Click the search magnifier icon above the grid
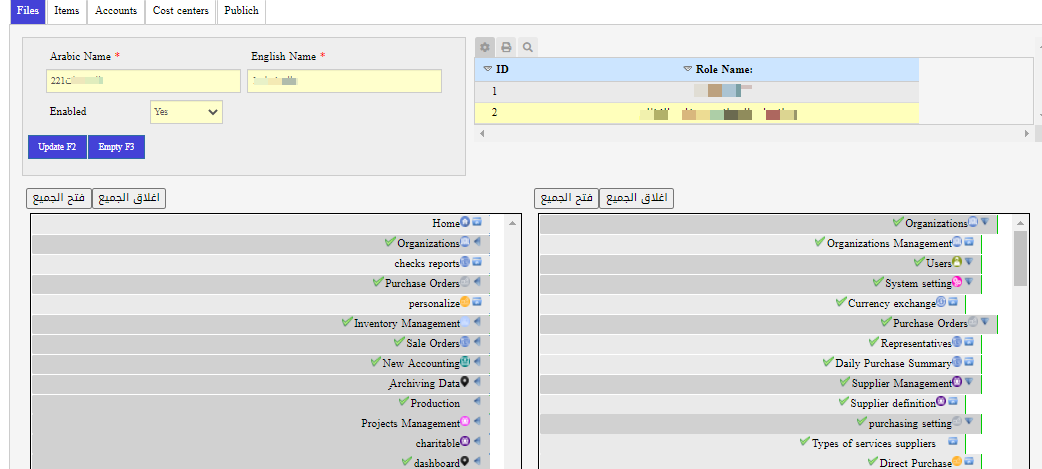1042x469 pixels. (527, 47)
